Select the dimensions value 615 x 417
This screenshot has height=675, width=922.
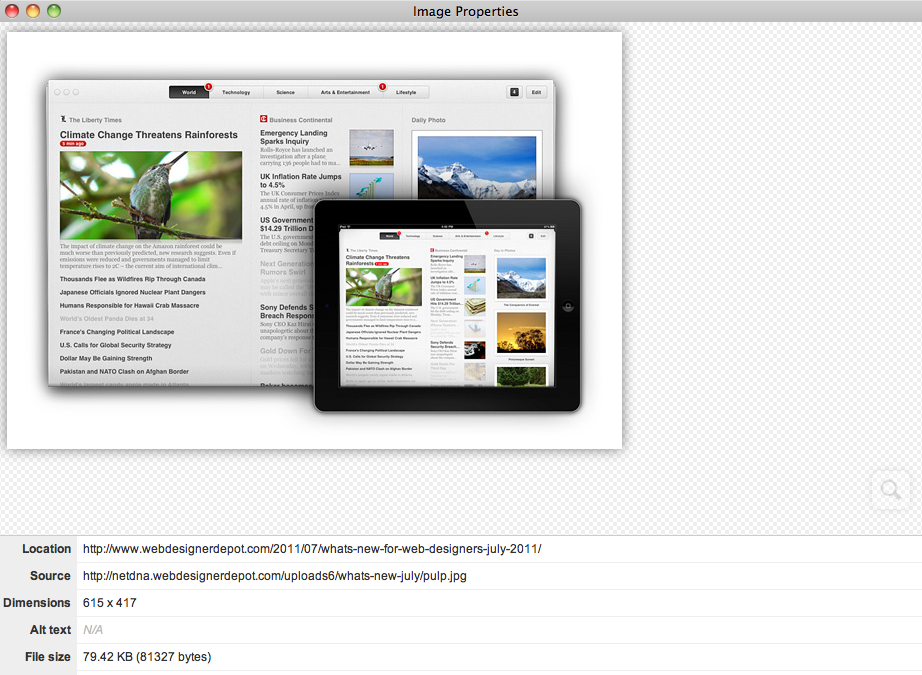click(109, 603)
